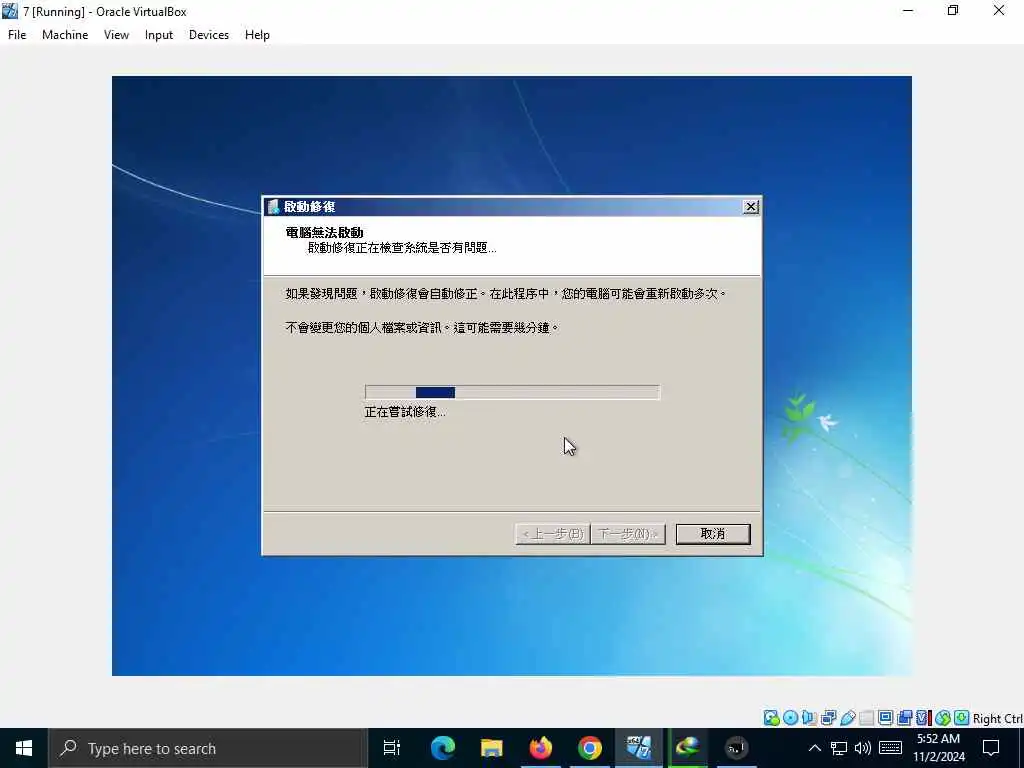Launch Firefox from the taskbar
1024x768 pixels.
click(541, 748)
